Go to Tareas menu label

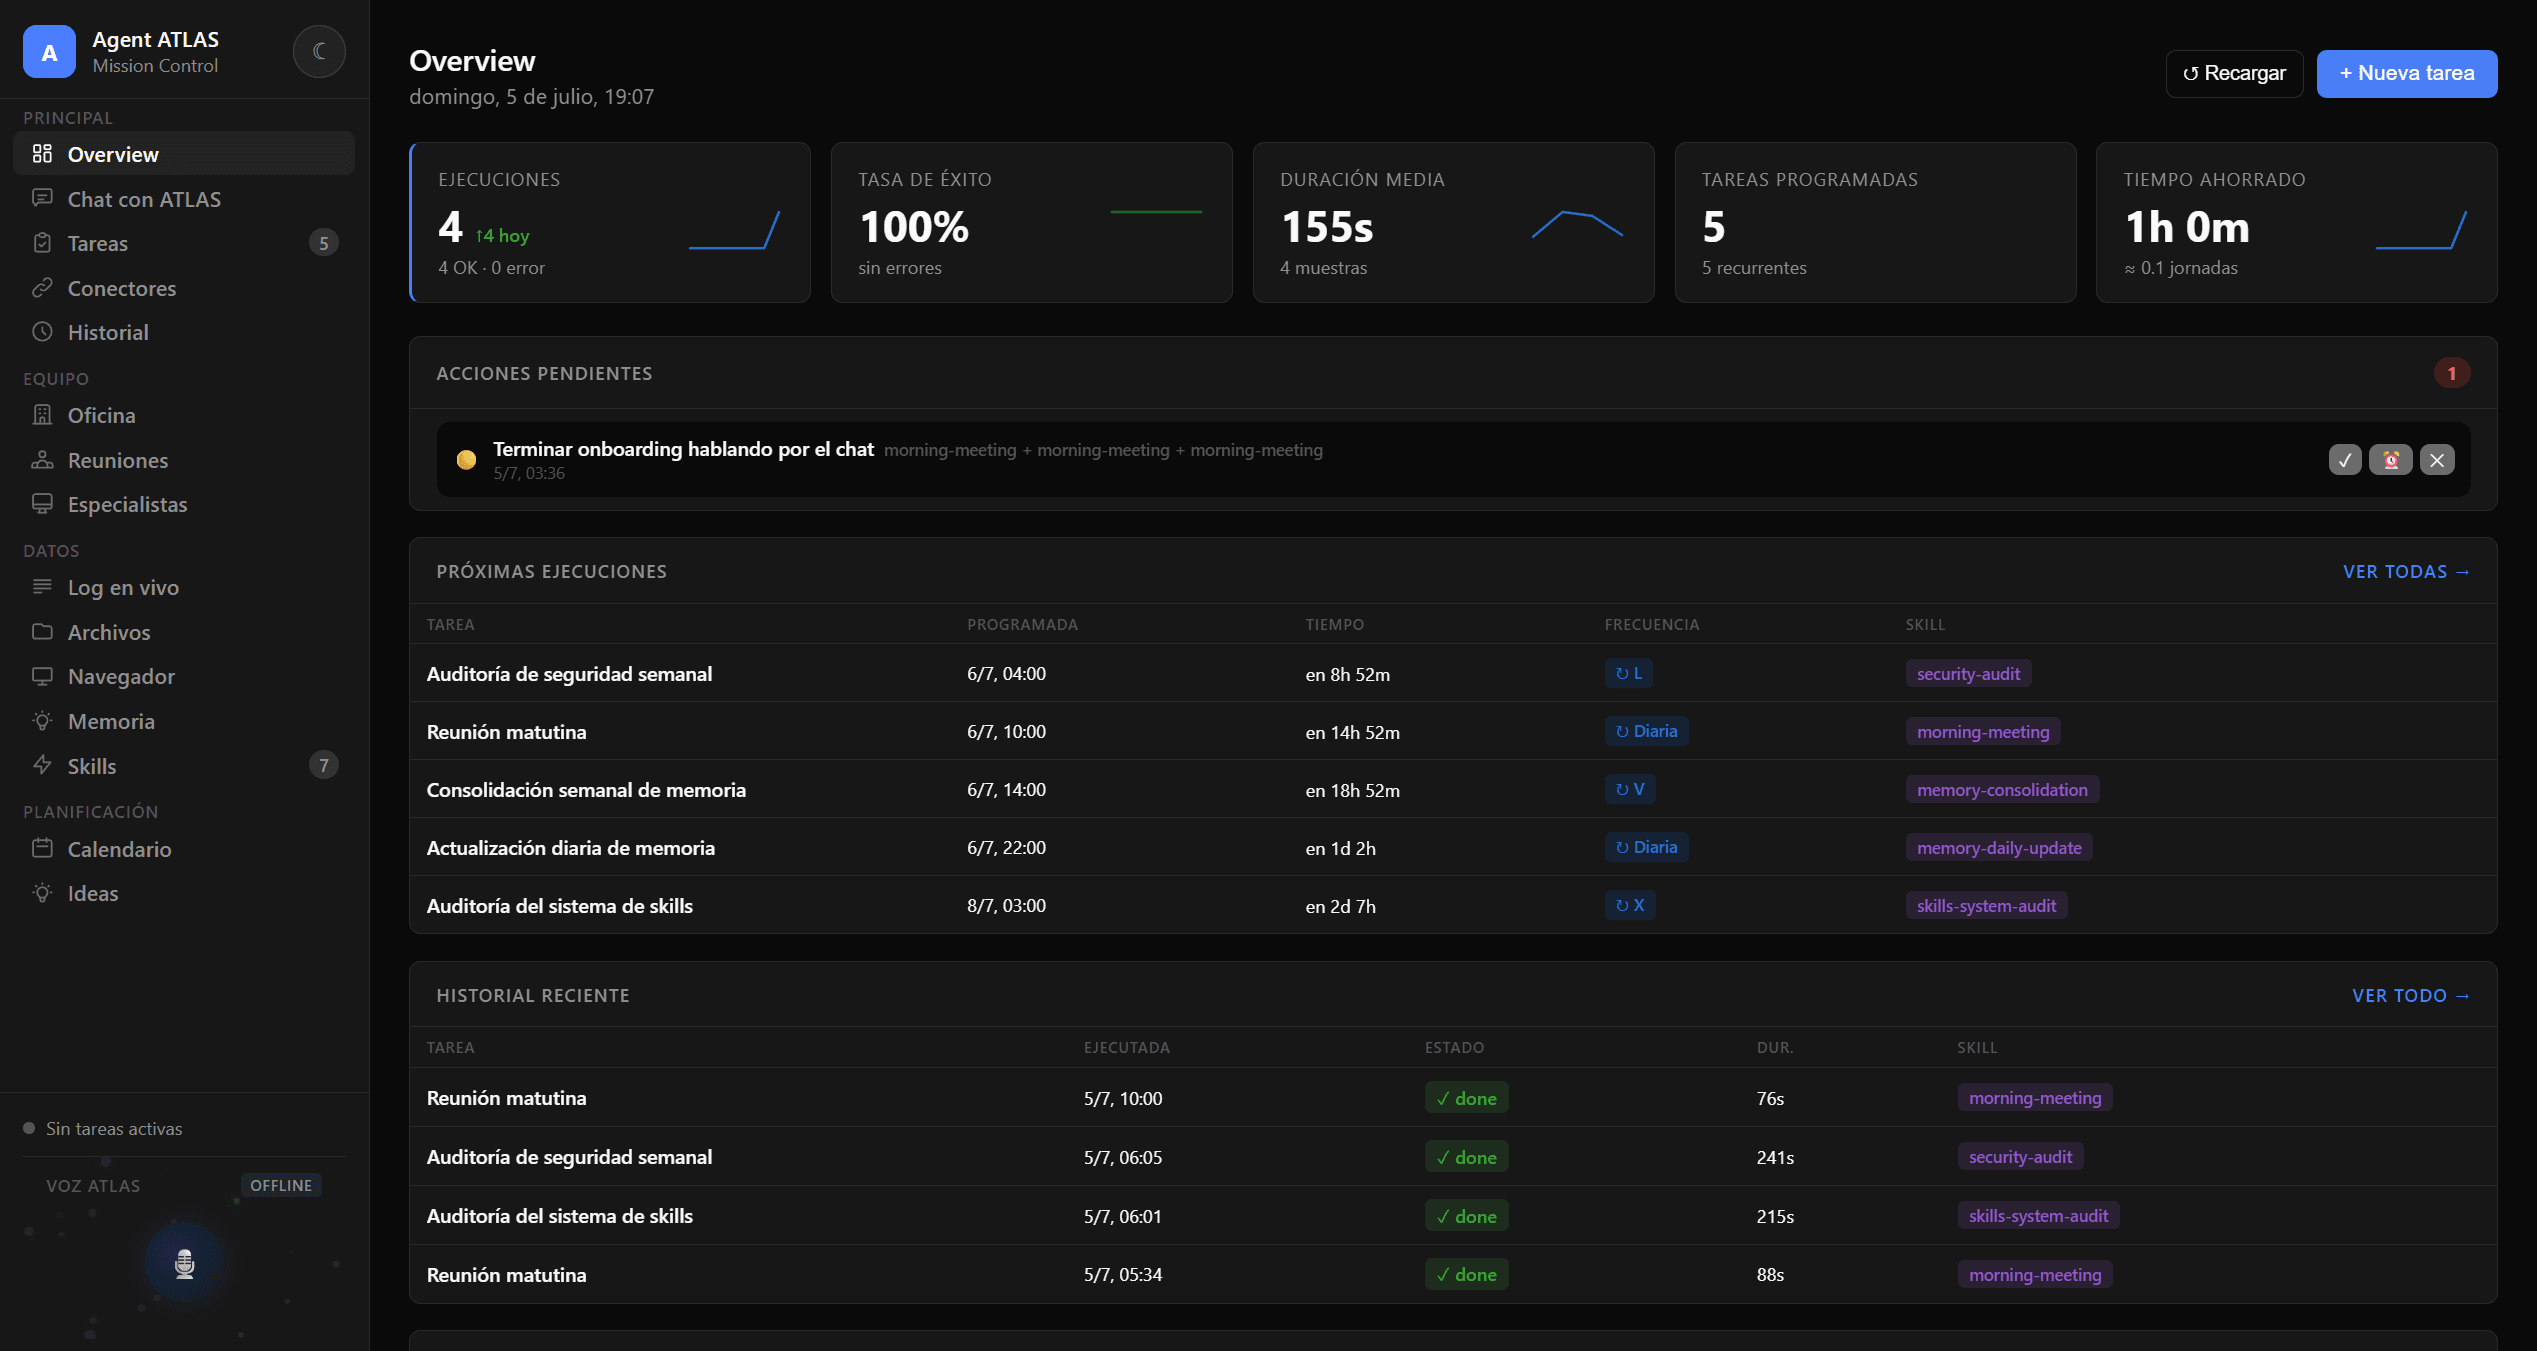pyautogui.click(x=98, y=243)
